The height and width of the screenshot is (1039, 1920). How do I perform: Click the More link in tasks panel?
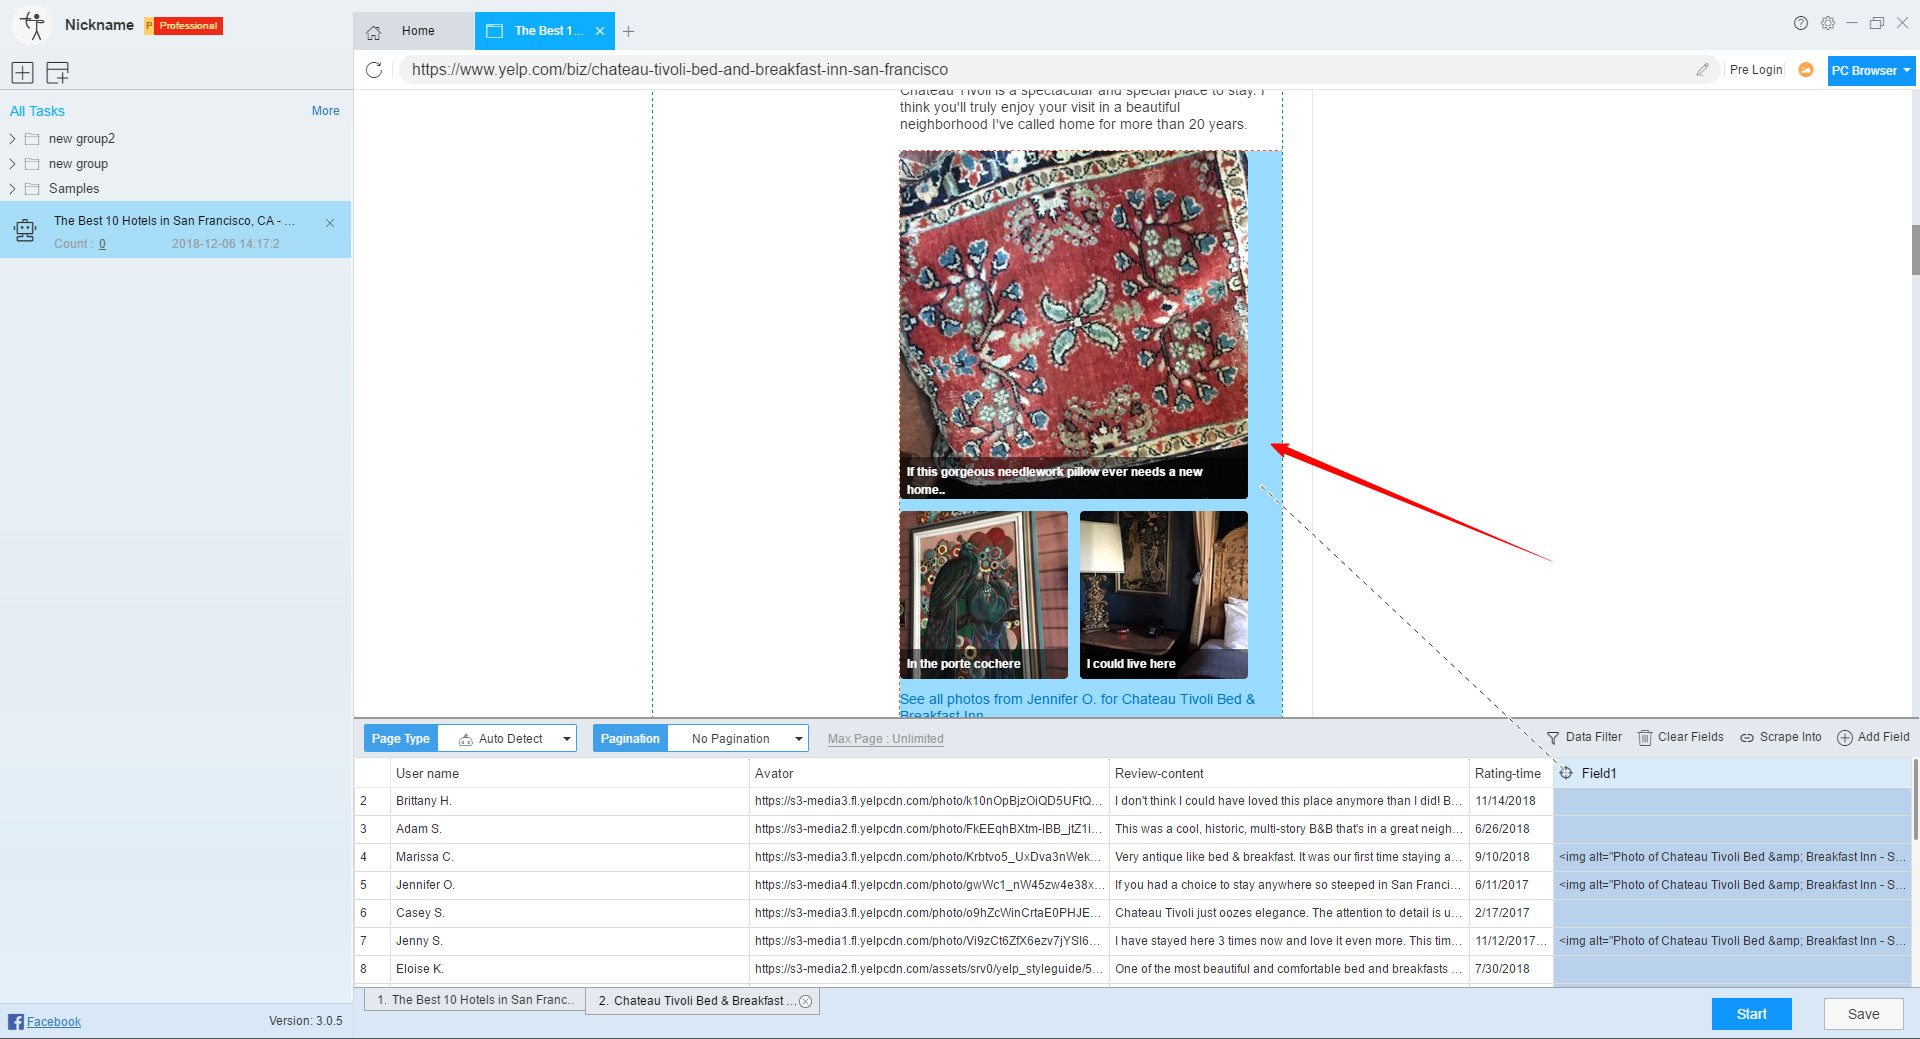click(325, 111)
